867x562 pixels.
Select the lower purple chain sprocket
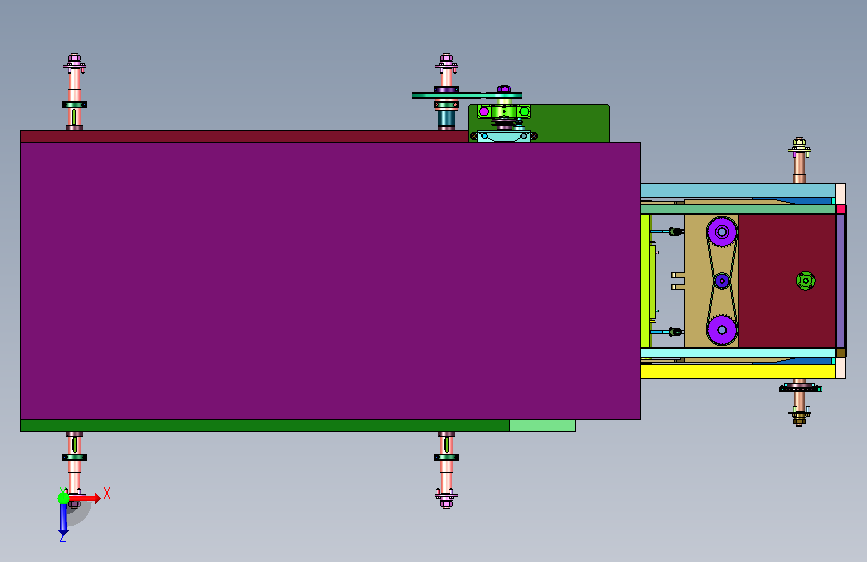tap(722, 330)
